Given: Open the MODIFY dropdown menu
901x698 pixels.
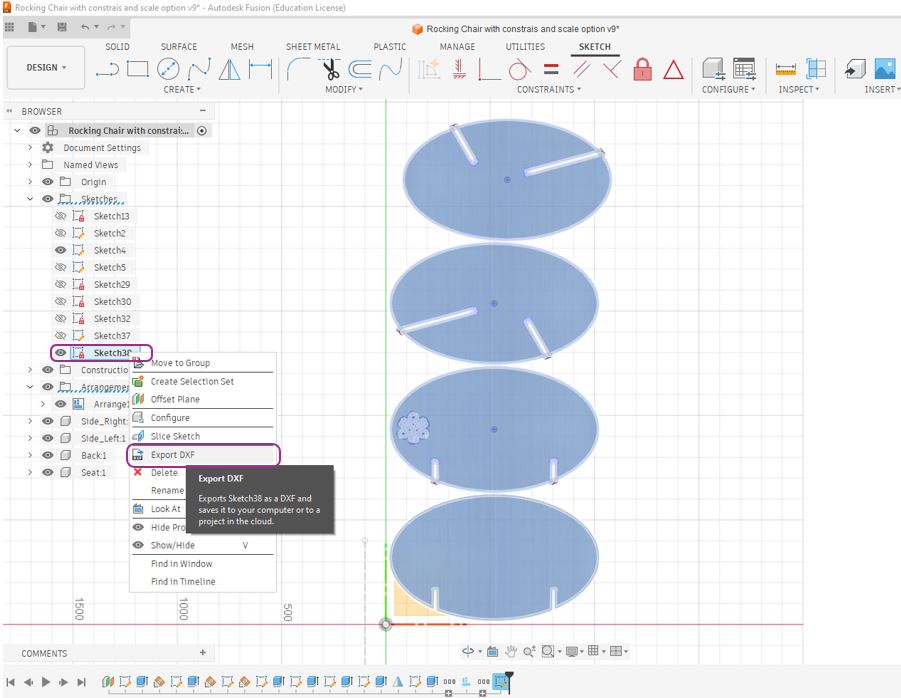Looking at the screenshot, I should (x=344, y=90).
